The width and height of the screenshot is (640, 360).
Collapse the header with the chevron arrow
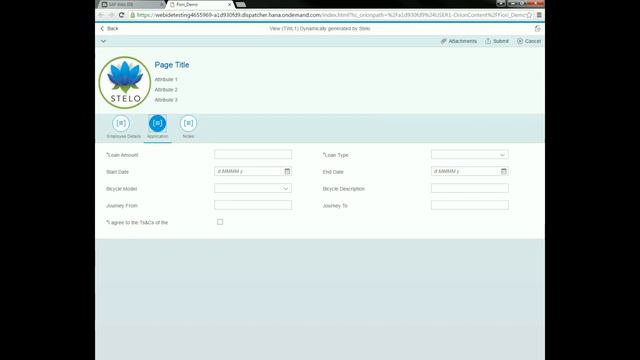click(x=103, y=41)
